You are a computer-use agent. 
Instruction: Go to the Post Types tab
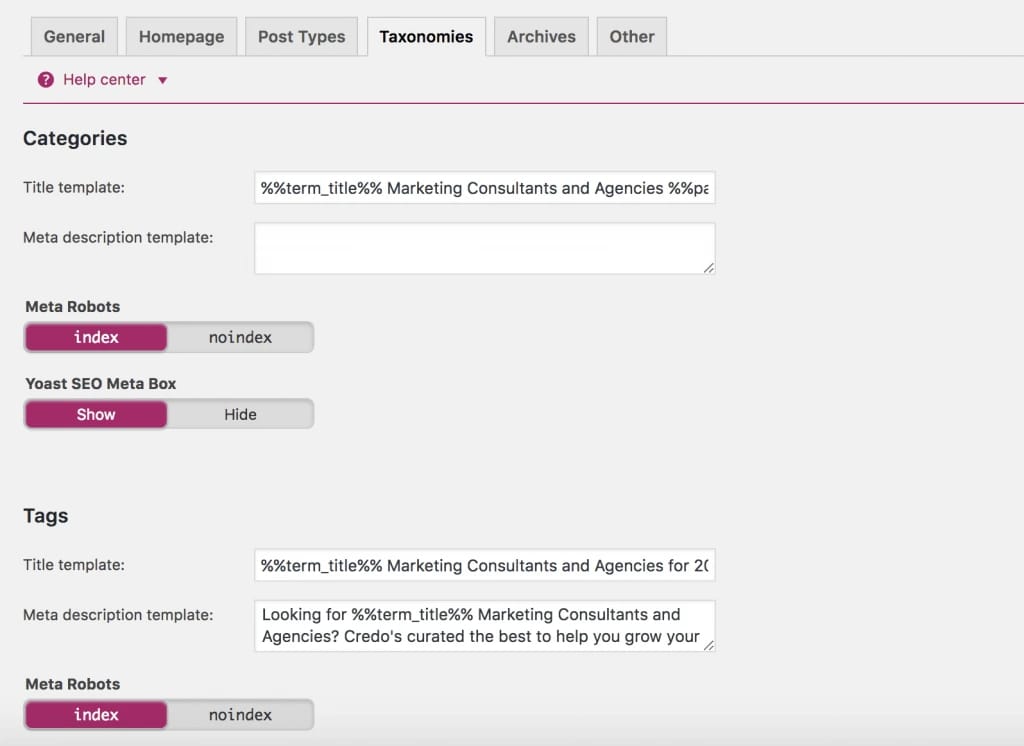pyautogui.click(x=301, y=37)
